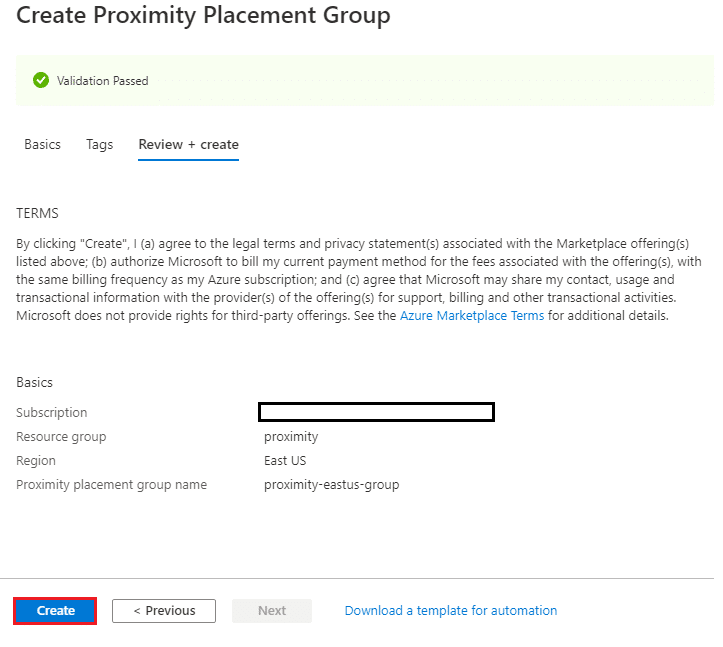This screenshot has height=647, width=723.
Task: Click the Subscription label
Action: pyautogui.click(x=52, y=412)
